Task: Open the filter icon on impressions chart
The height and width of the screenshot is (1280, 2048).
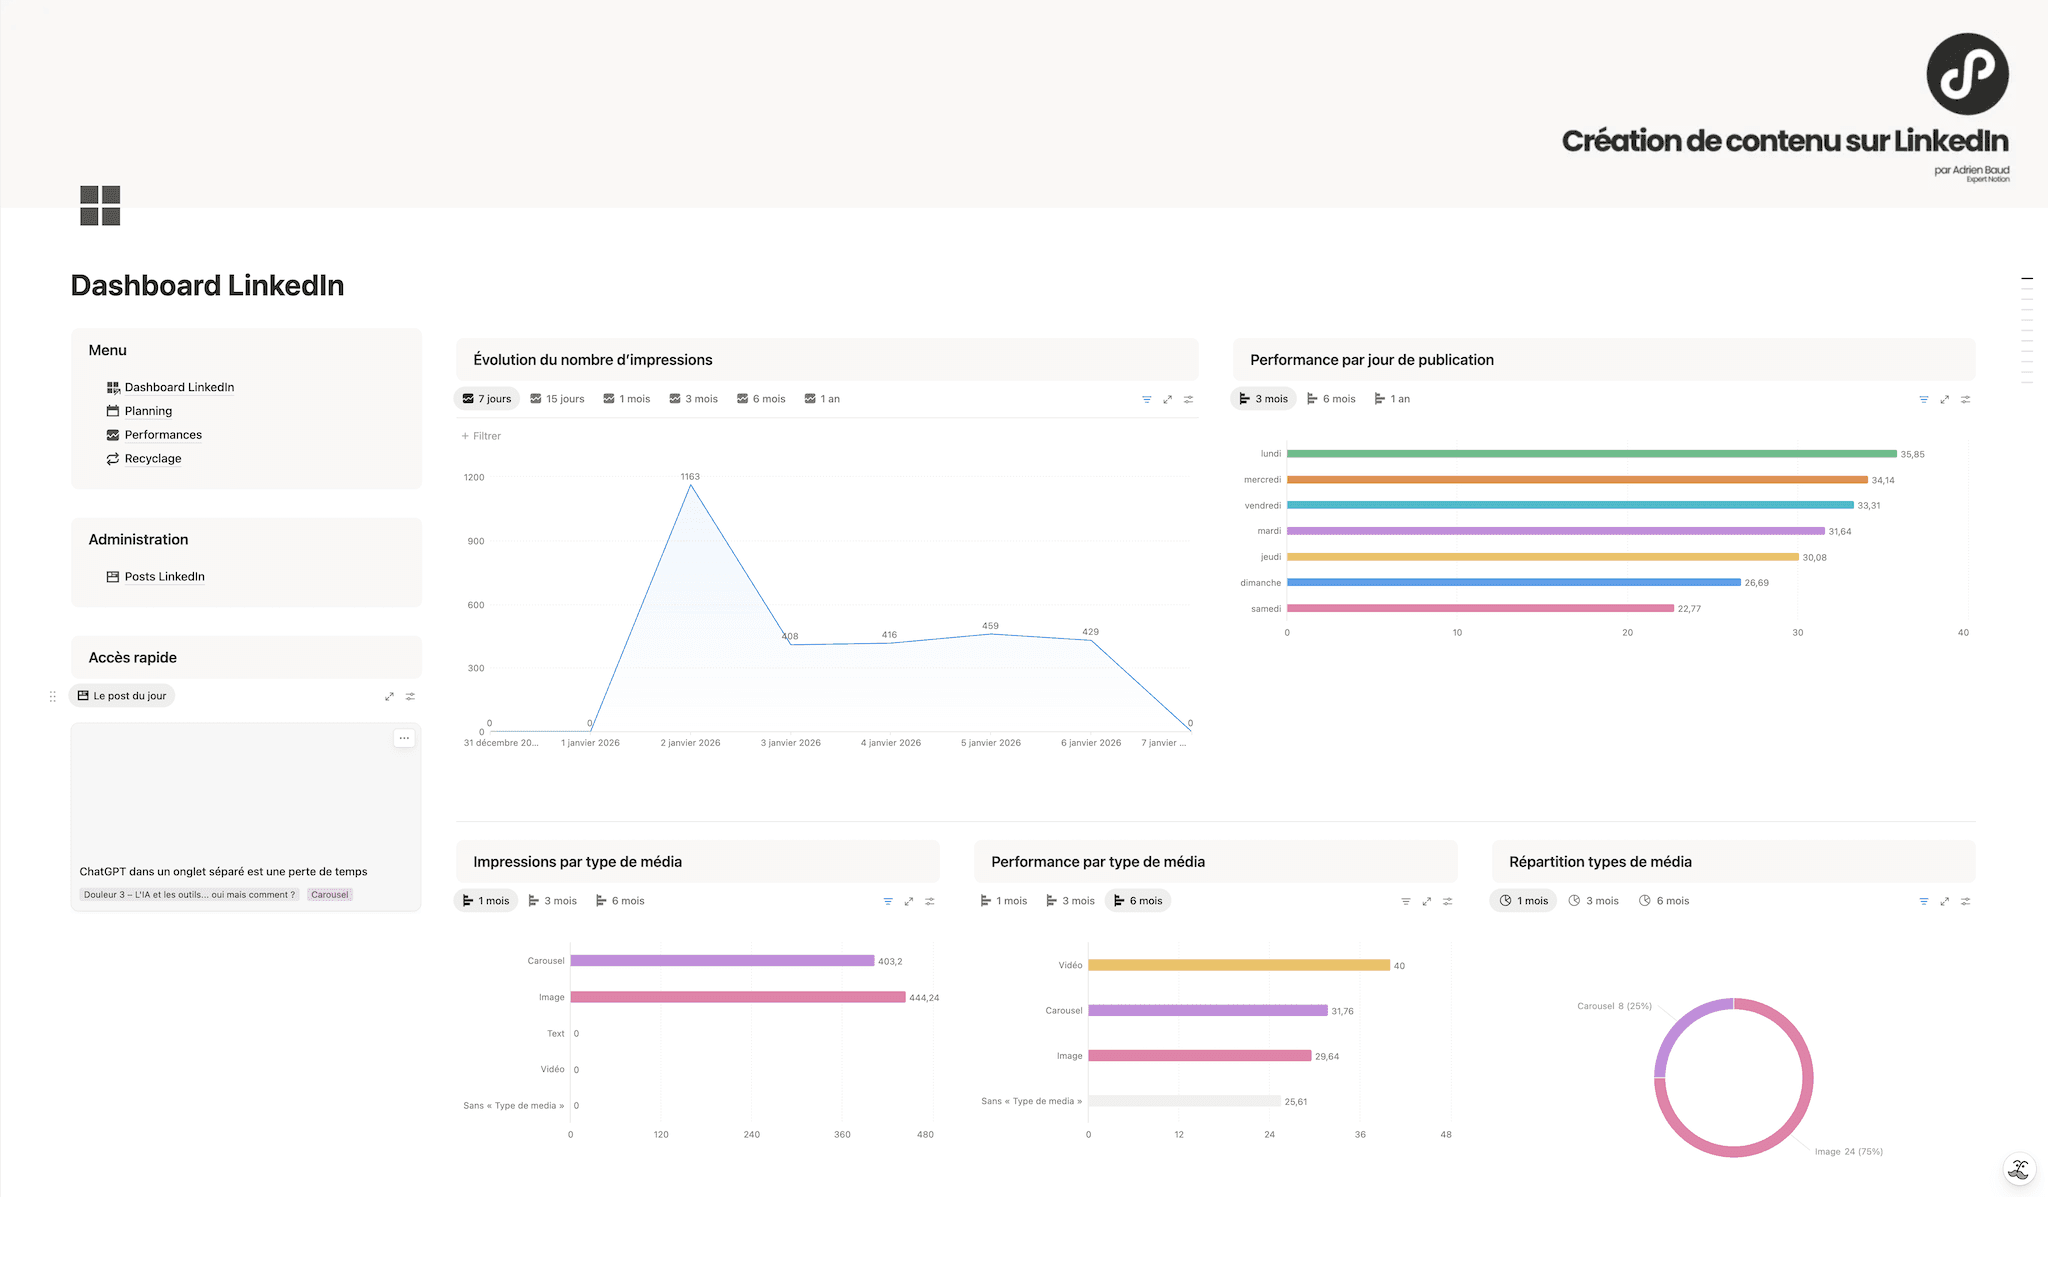Action: coord(1146,398)
